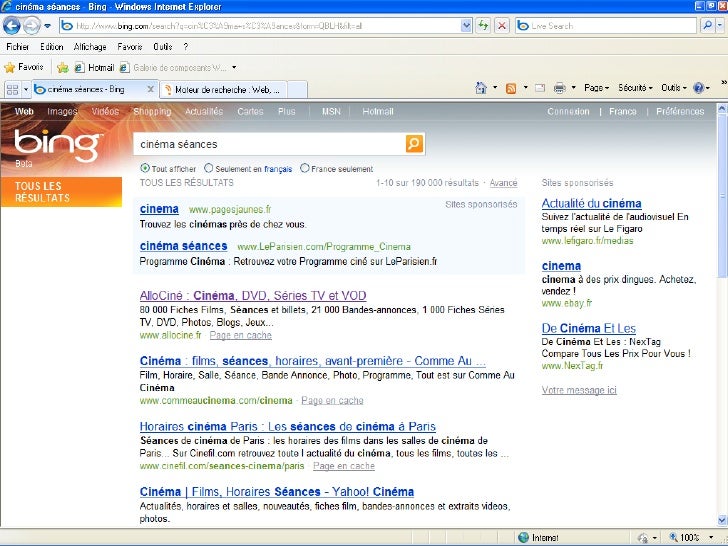Open the Sécurité command bar menu
728x546 pixels.
pyautogui.click(x=636, y=88)
